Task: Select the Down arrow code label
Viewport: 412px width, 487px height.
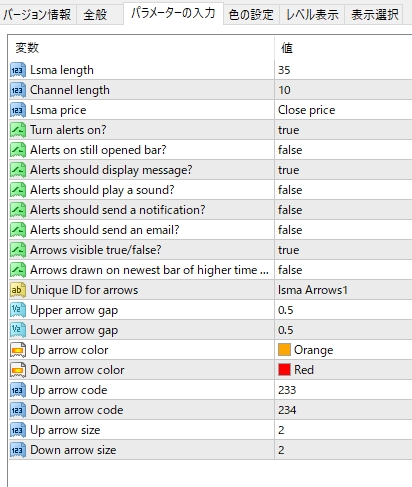Action: [77, 410]
